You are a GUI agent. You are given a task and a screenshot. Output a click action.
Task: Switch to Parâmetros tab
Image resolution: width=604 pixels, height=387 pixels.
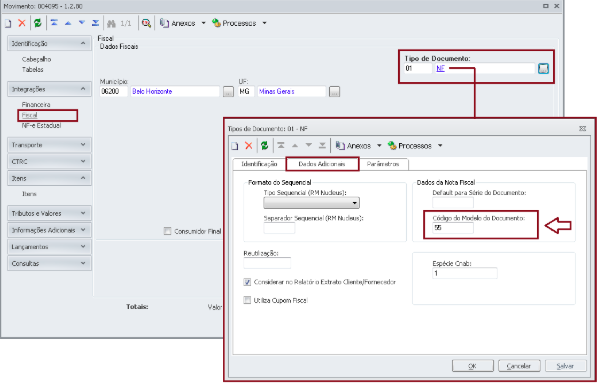click(x=383, y=164)
